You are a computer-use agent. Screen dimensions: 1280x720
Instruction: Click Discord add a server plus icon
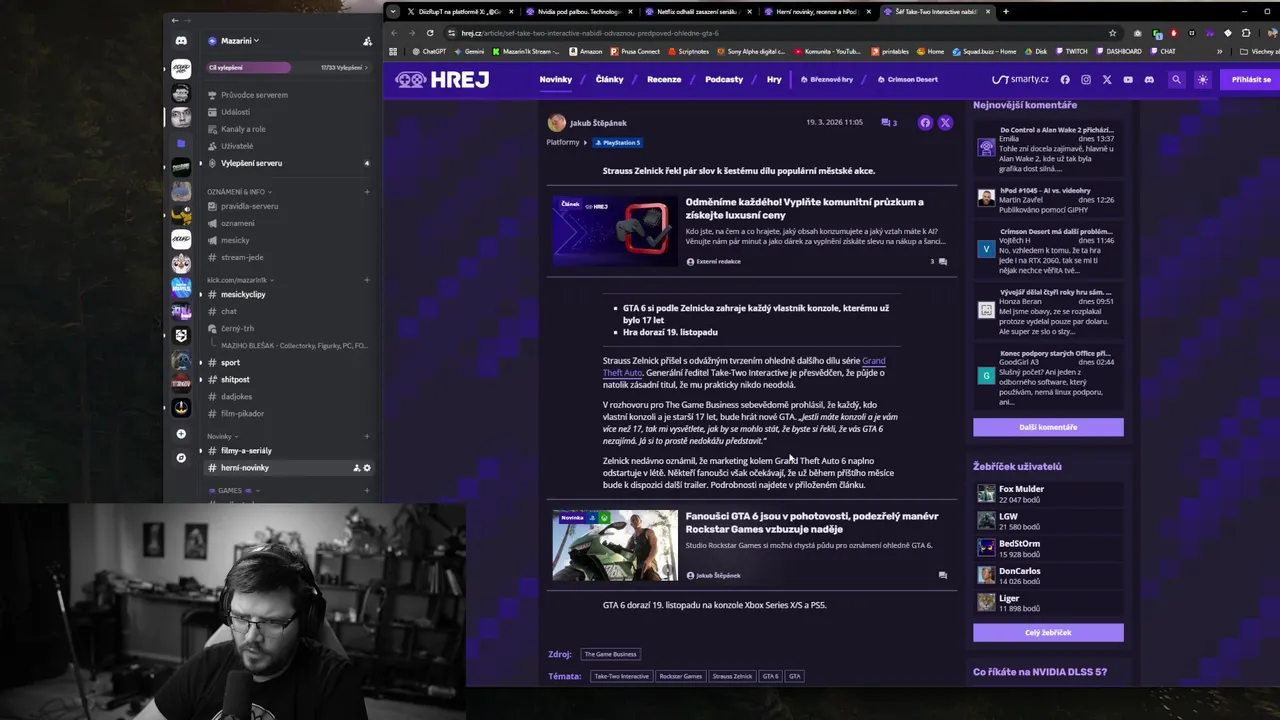point(181,434)
